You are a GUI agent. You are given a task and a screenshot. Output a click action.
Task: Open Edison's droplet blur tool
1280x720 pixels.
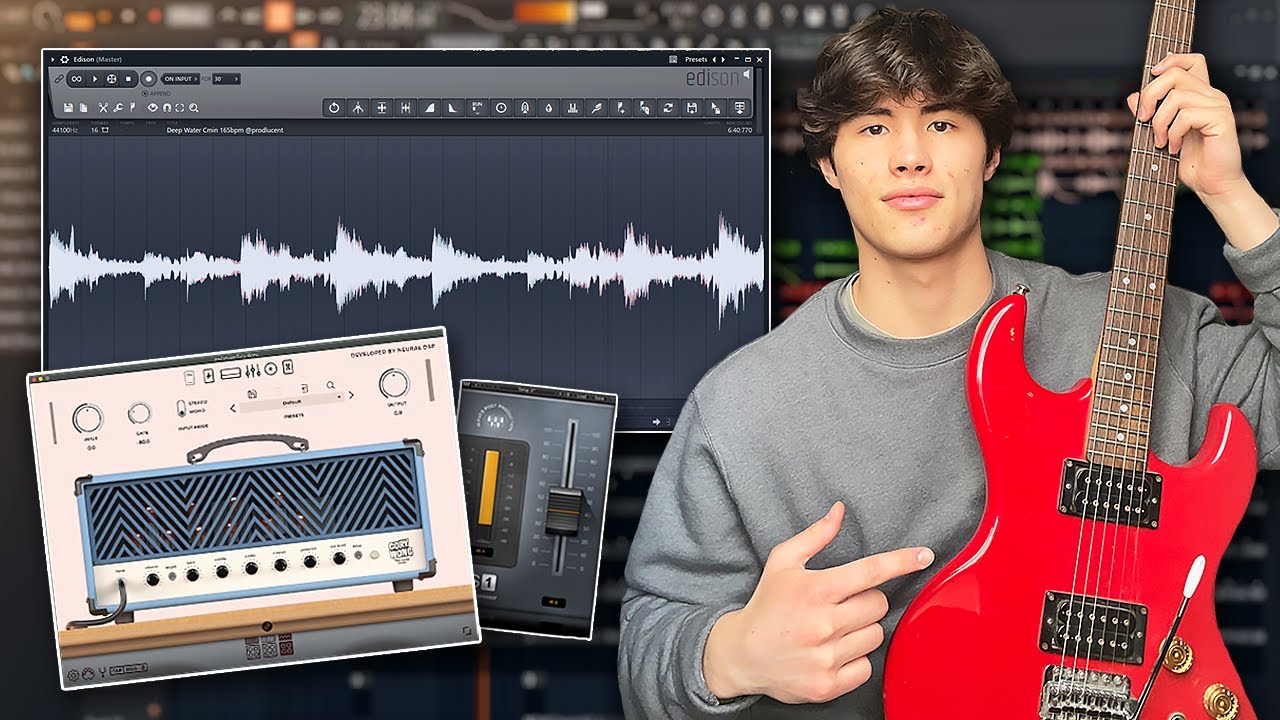pos(549,107)
